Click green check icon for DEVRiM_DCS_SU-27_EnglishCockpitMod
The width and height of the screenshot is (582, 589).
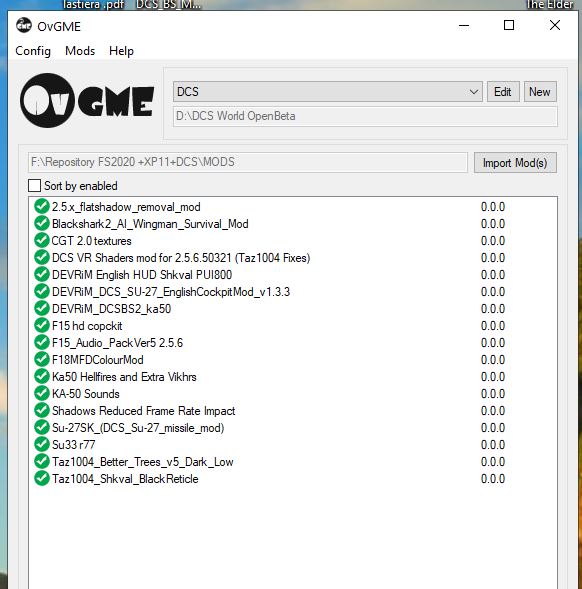[42, 291]
